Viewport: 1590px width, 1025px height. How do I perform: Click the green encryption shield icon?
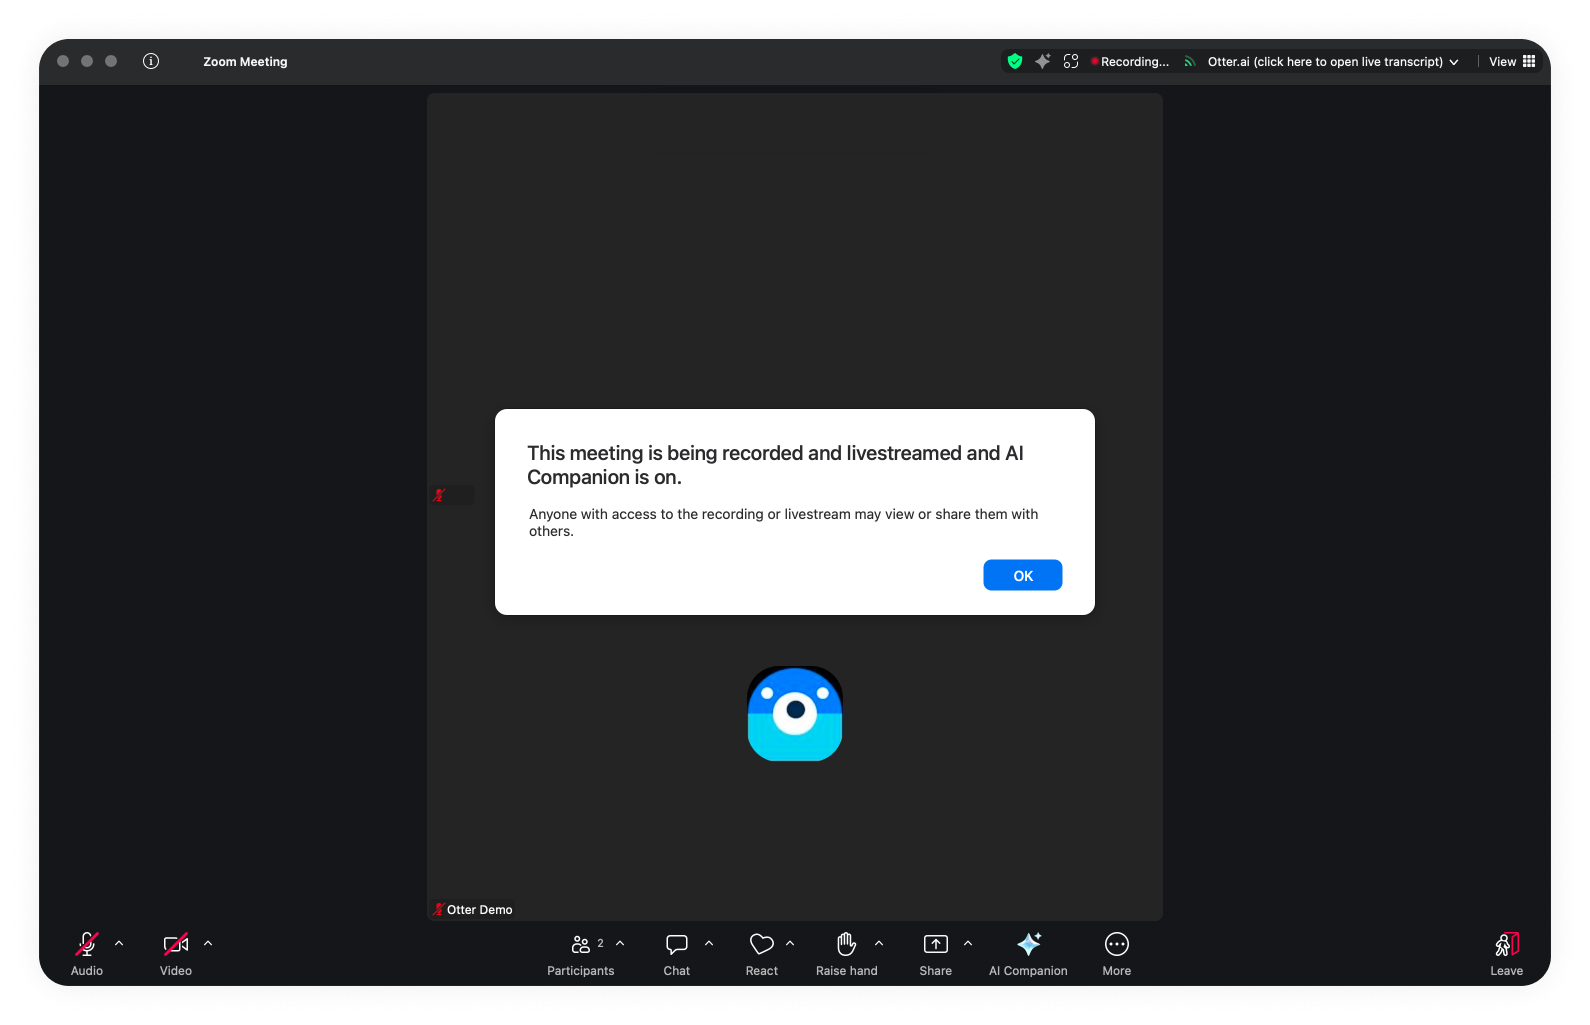click(1015, 61)
